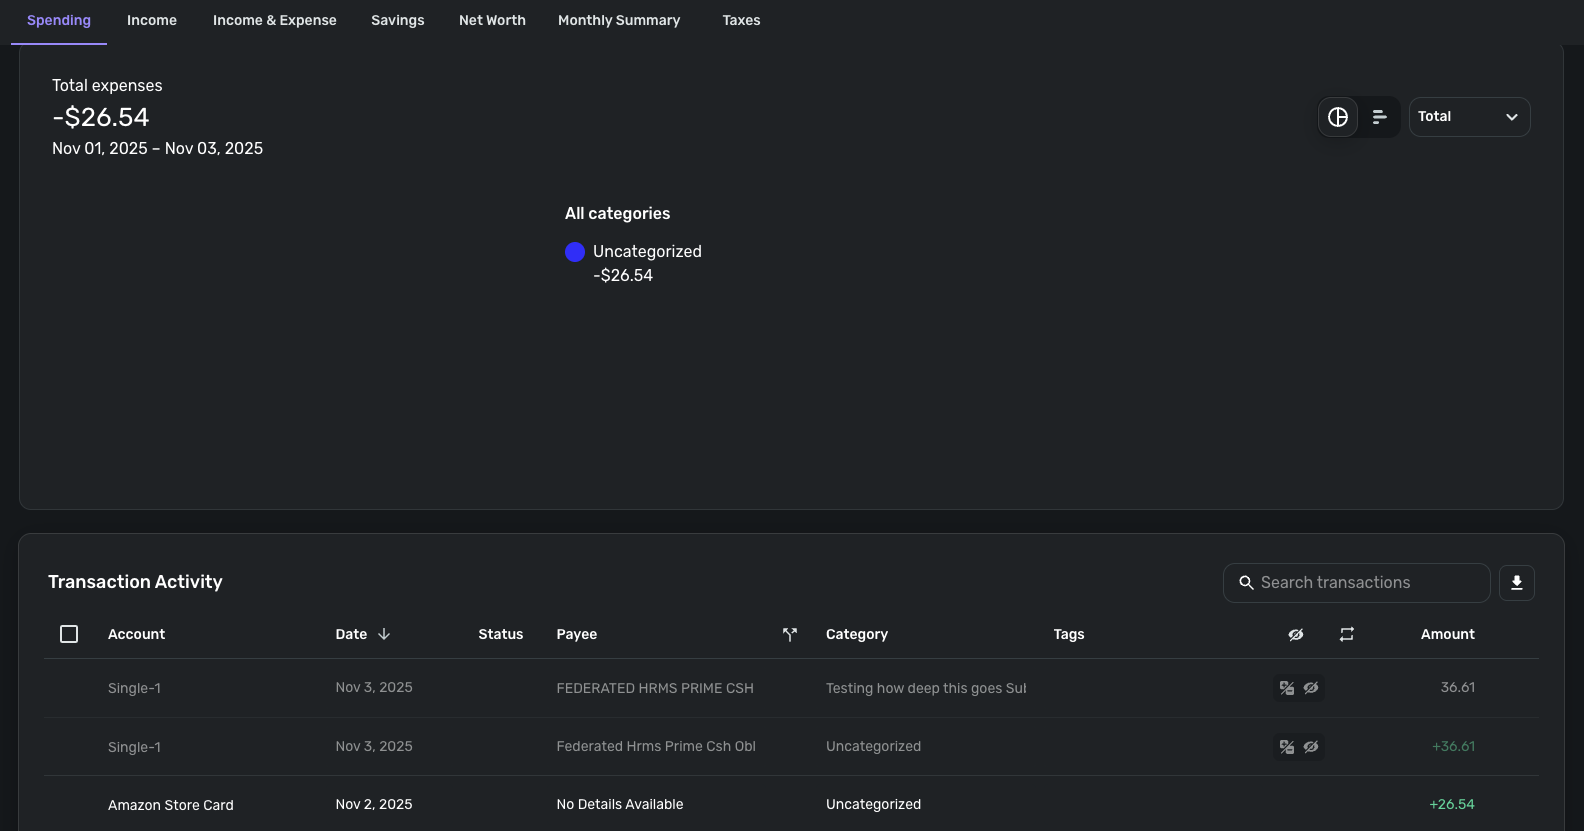Image resolution: width=1584 pixels, height=831 pixels.
Task: Download transactions with the export icon
Action: click(x=1517, y=583)
